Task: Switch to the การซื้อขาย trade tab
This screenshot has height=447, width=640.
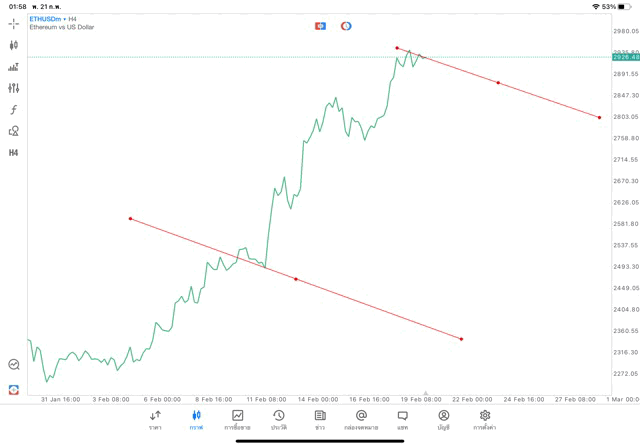Action: (238, 419)
